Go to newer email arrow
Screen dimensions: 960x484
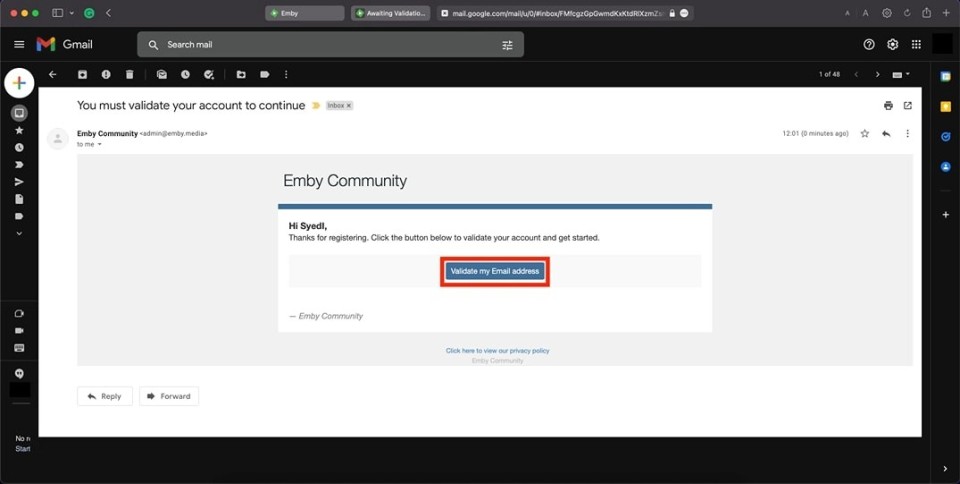point(856,74)
